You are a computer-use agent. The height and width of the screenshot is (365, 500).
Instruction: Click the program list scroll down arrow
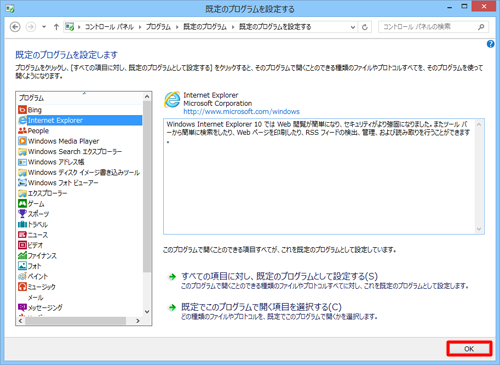[x=147, y=312]
